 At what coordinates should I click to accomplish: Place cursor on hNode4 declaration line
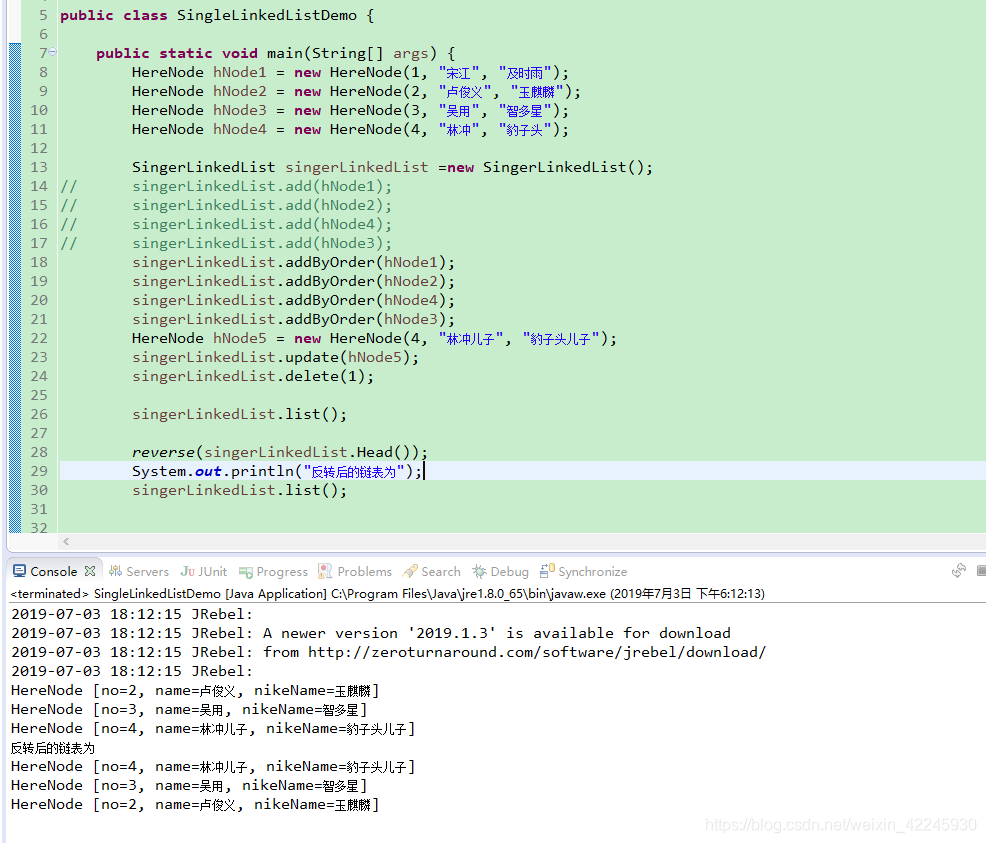(350, 129)
